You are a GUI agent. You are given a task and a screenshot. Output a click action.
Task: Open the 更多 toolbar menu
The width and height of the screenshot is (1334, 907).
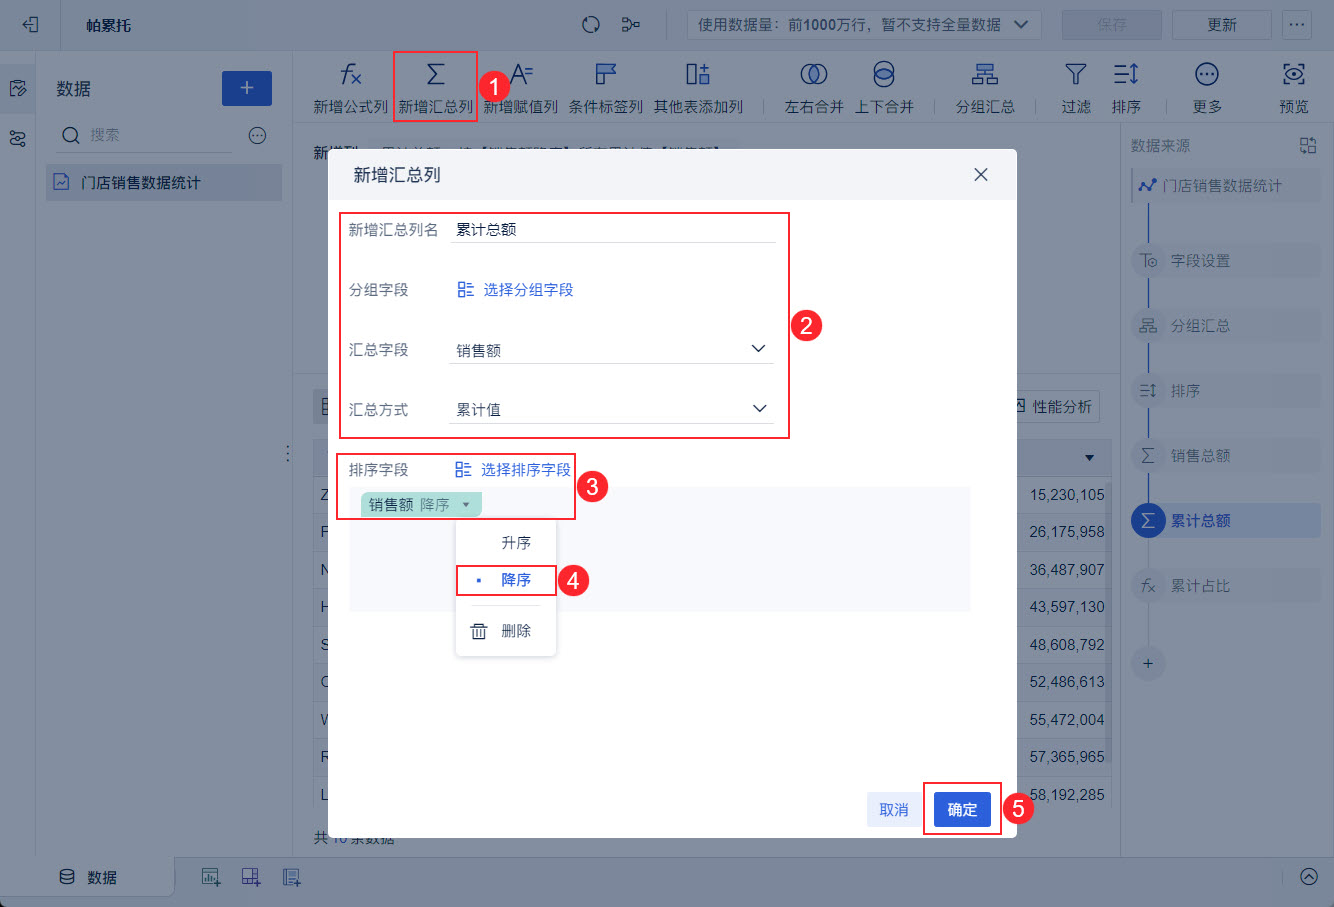point(1207,88)
